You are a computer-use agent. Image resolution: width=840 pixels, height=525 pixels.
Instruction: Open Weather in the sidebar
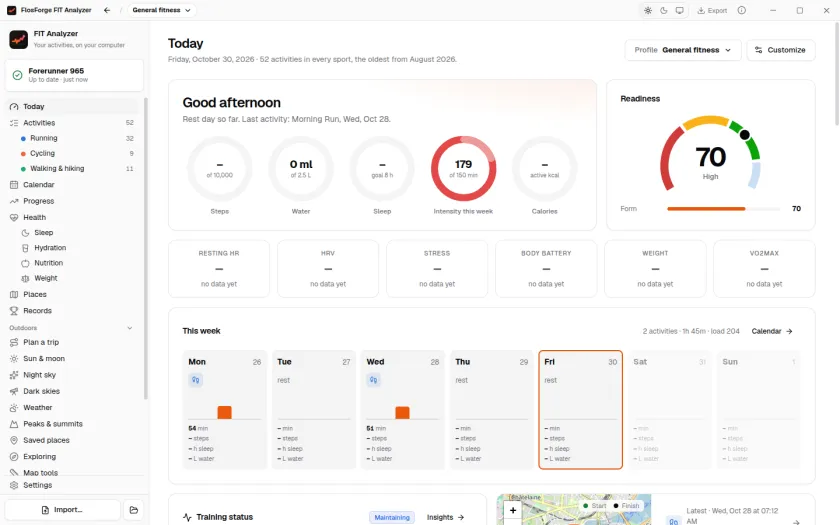(x=74, y=408)
